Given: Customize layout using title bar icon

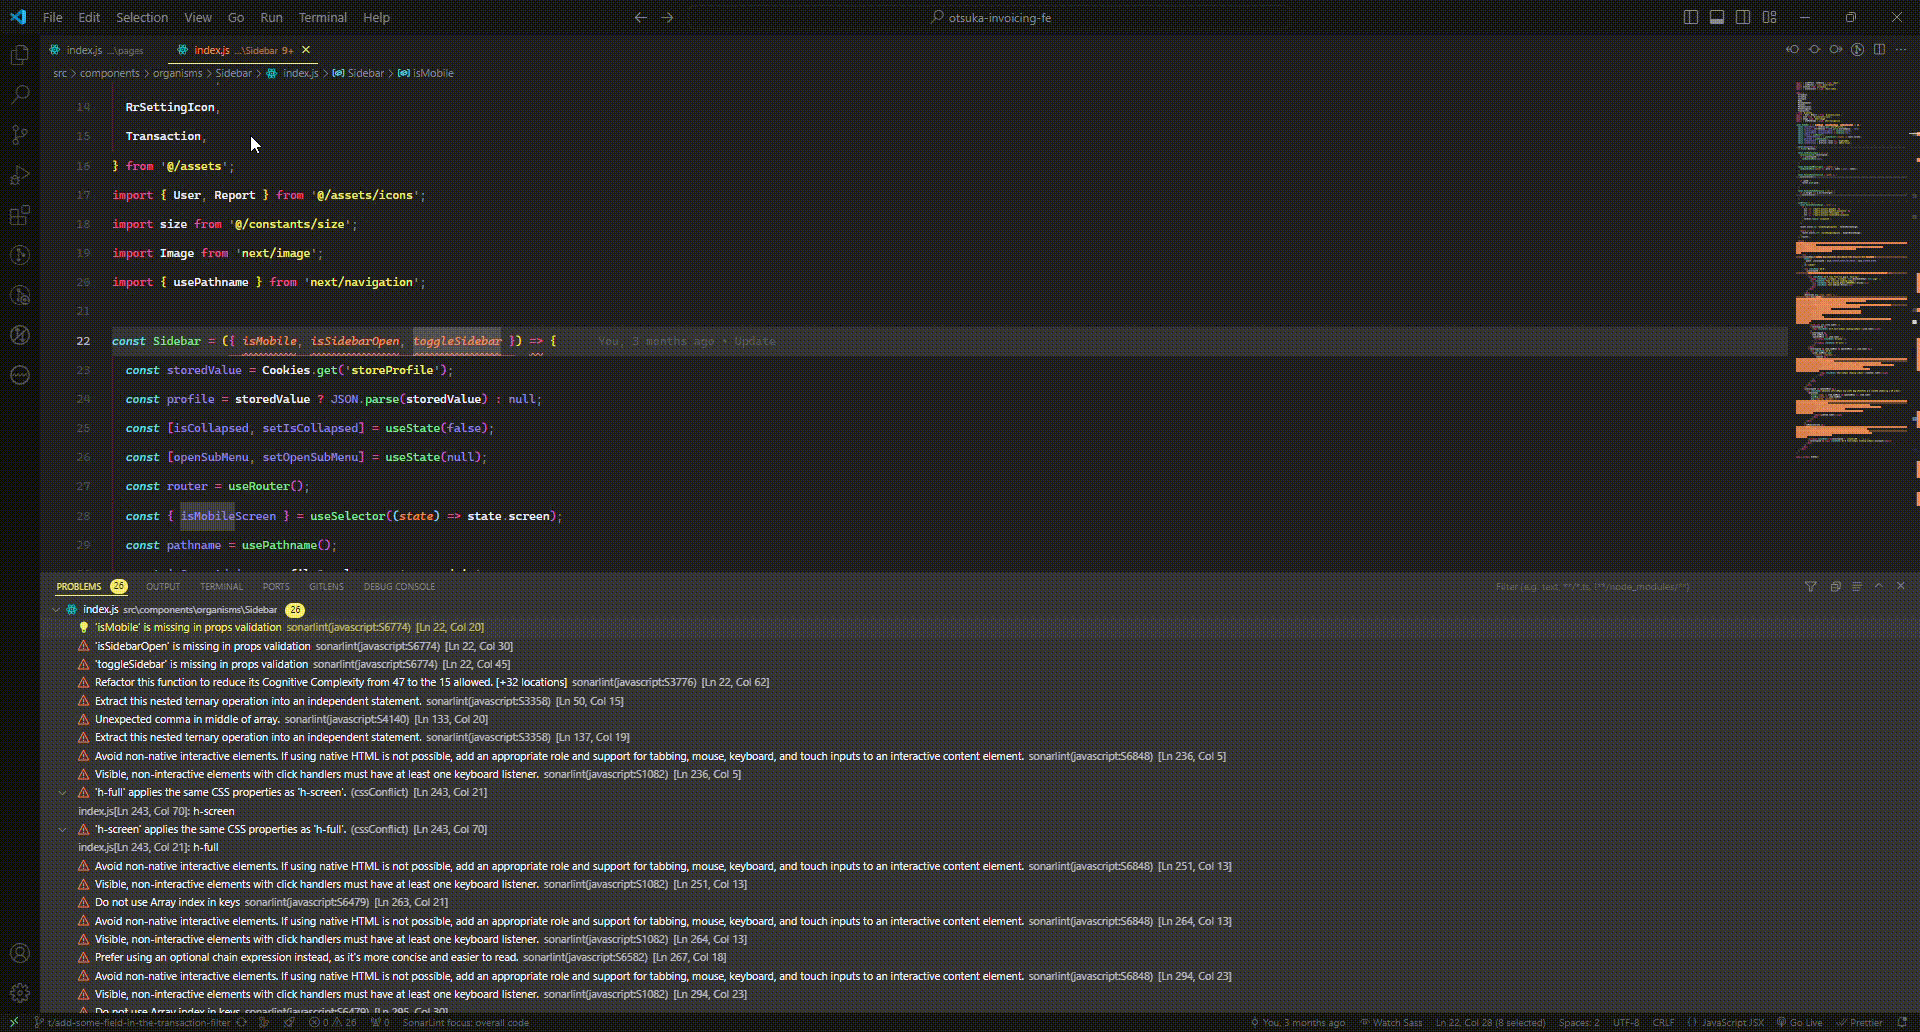Looking at the screenshot, I should coord(1770,17).
